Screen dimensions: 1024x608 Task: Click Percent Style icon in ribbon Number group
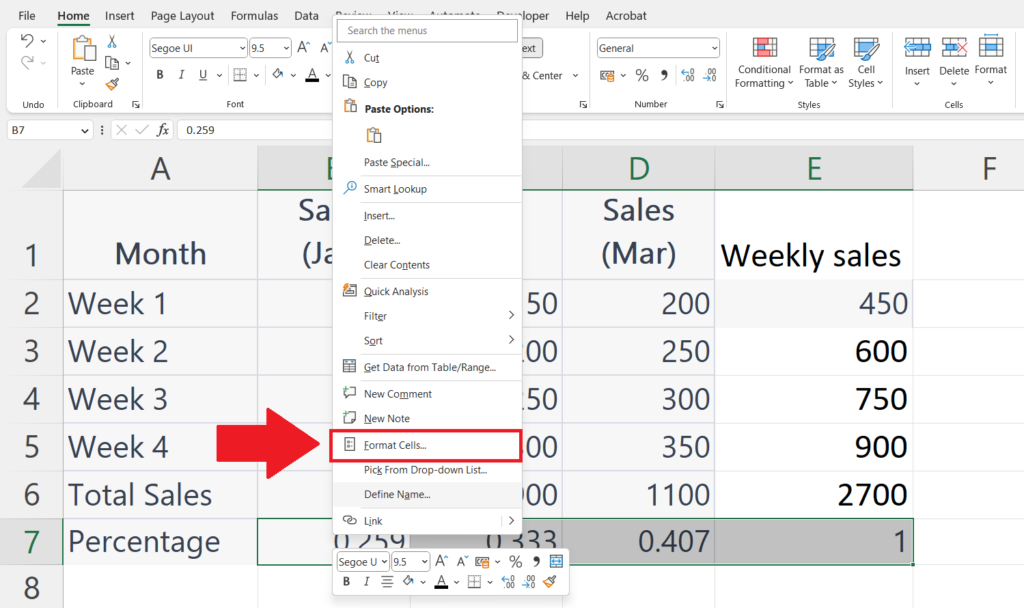642,76
